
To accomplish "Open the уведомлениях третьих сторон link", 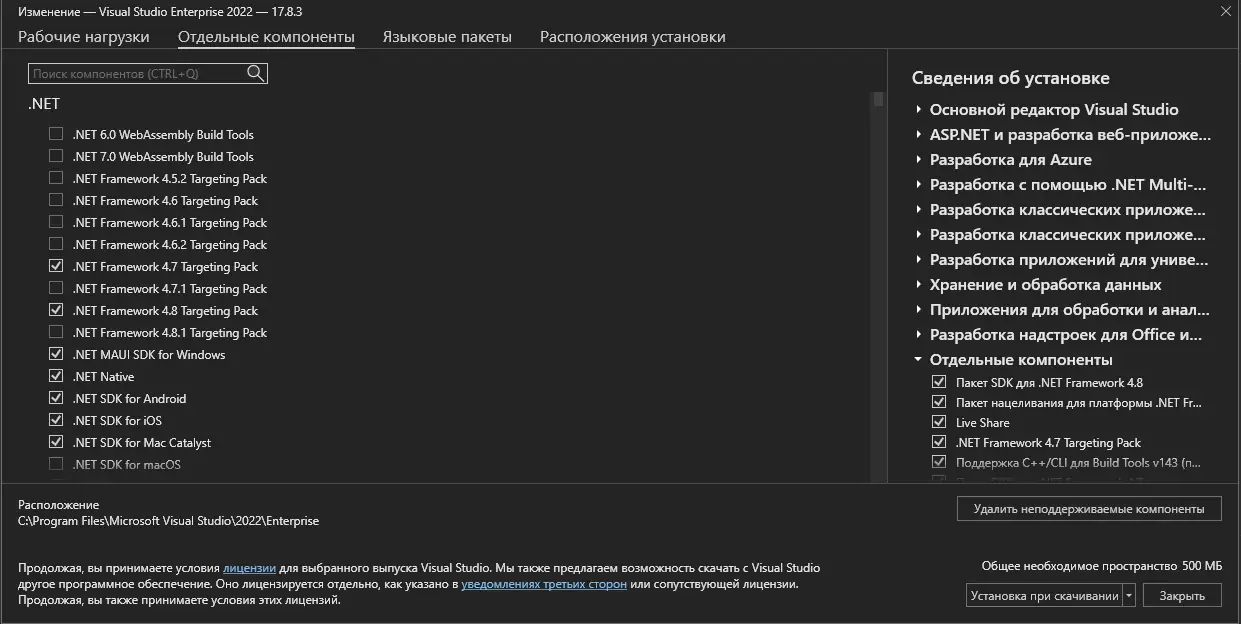I will pos(544,584).
